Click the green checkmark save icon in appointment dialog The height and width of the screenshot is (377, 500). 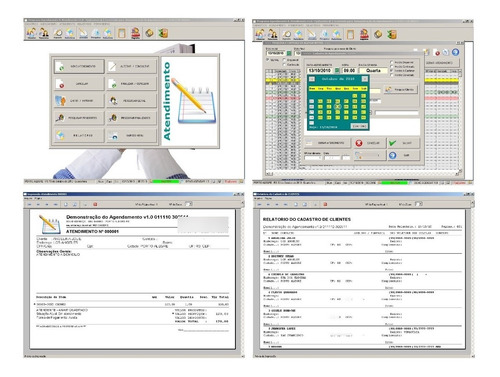pyautogui.click(x=392, y=143)
